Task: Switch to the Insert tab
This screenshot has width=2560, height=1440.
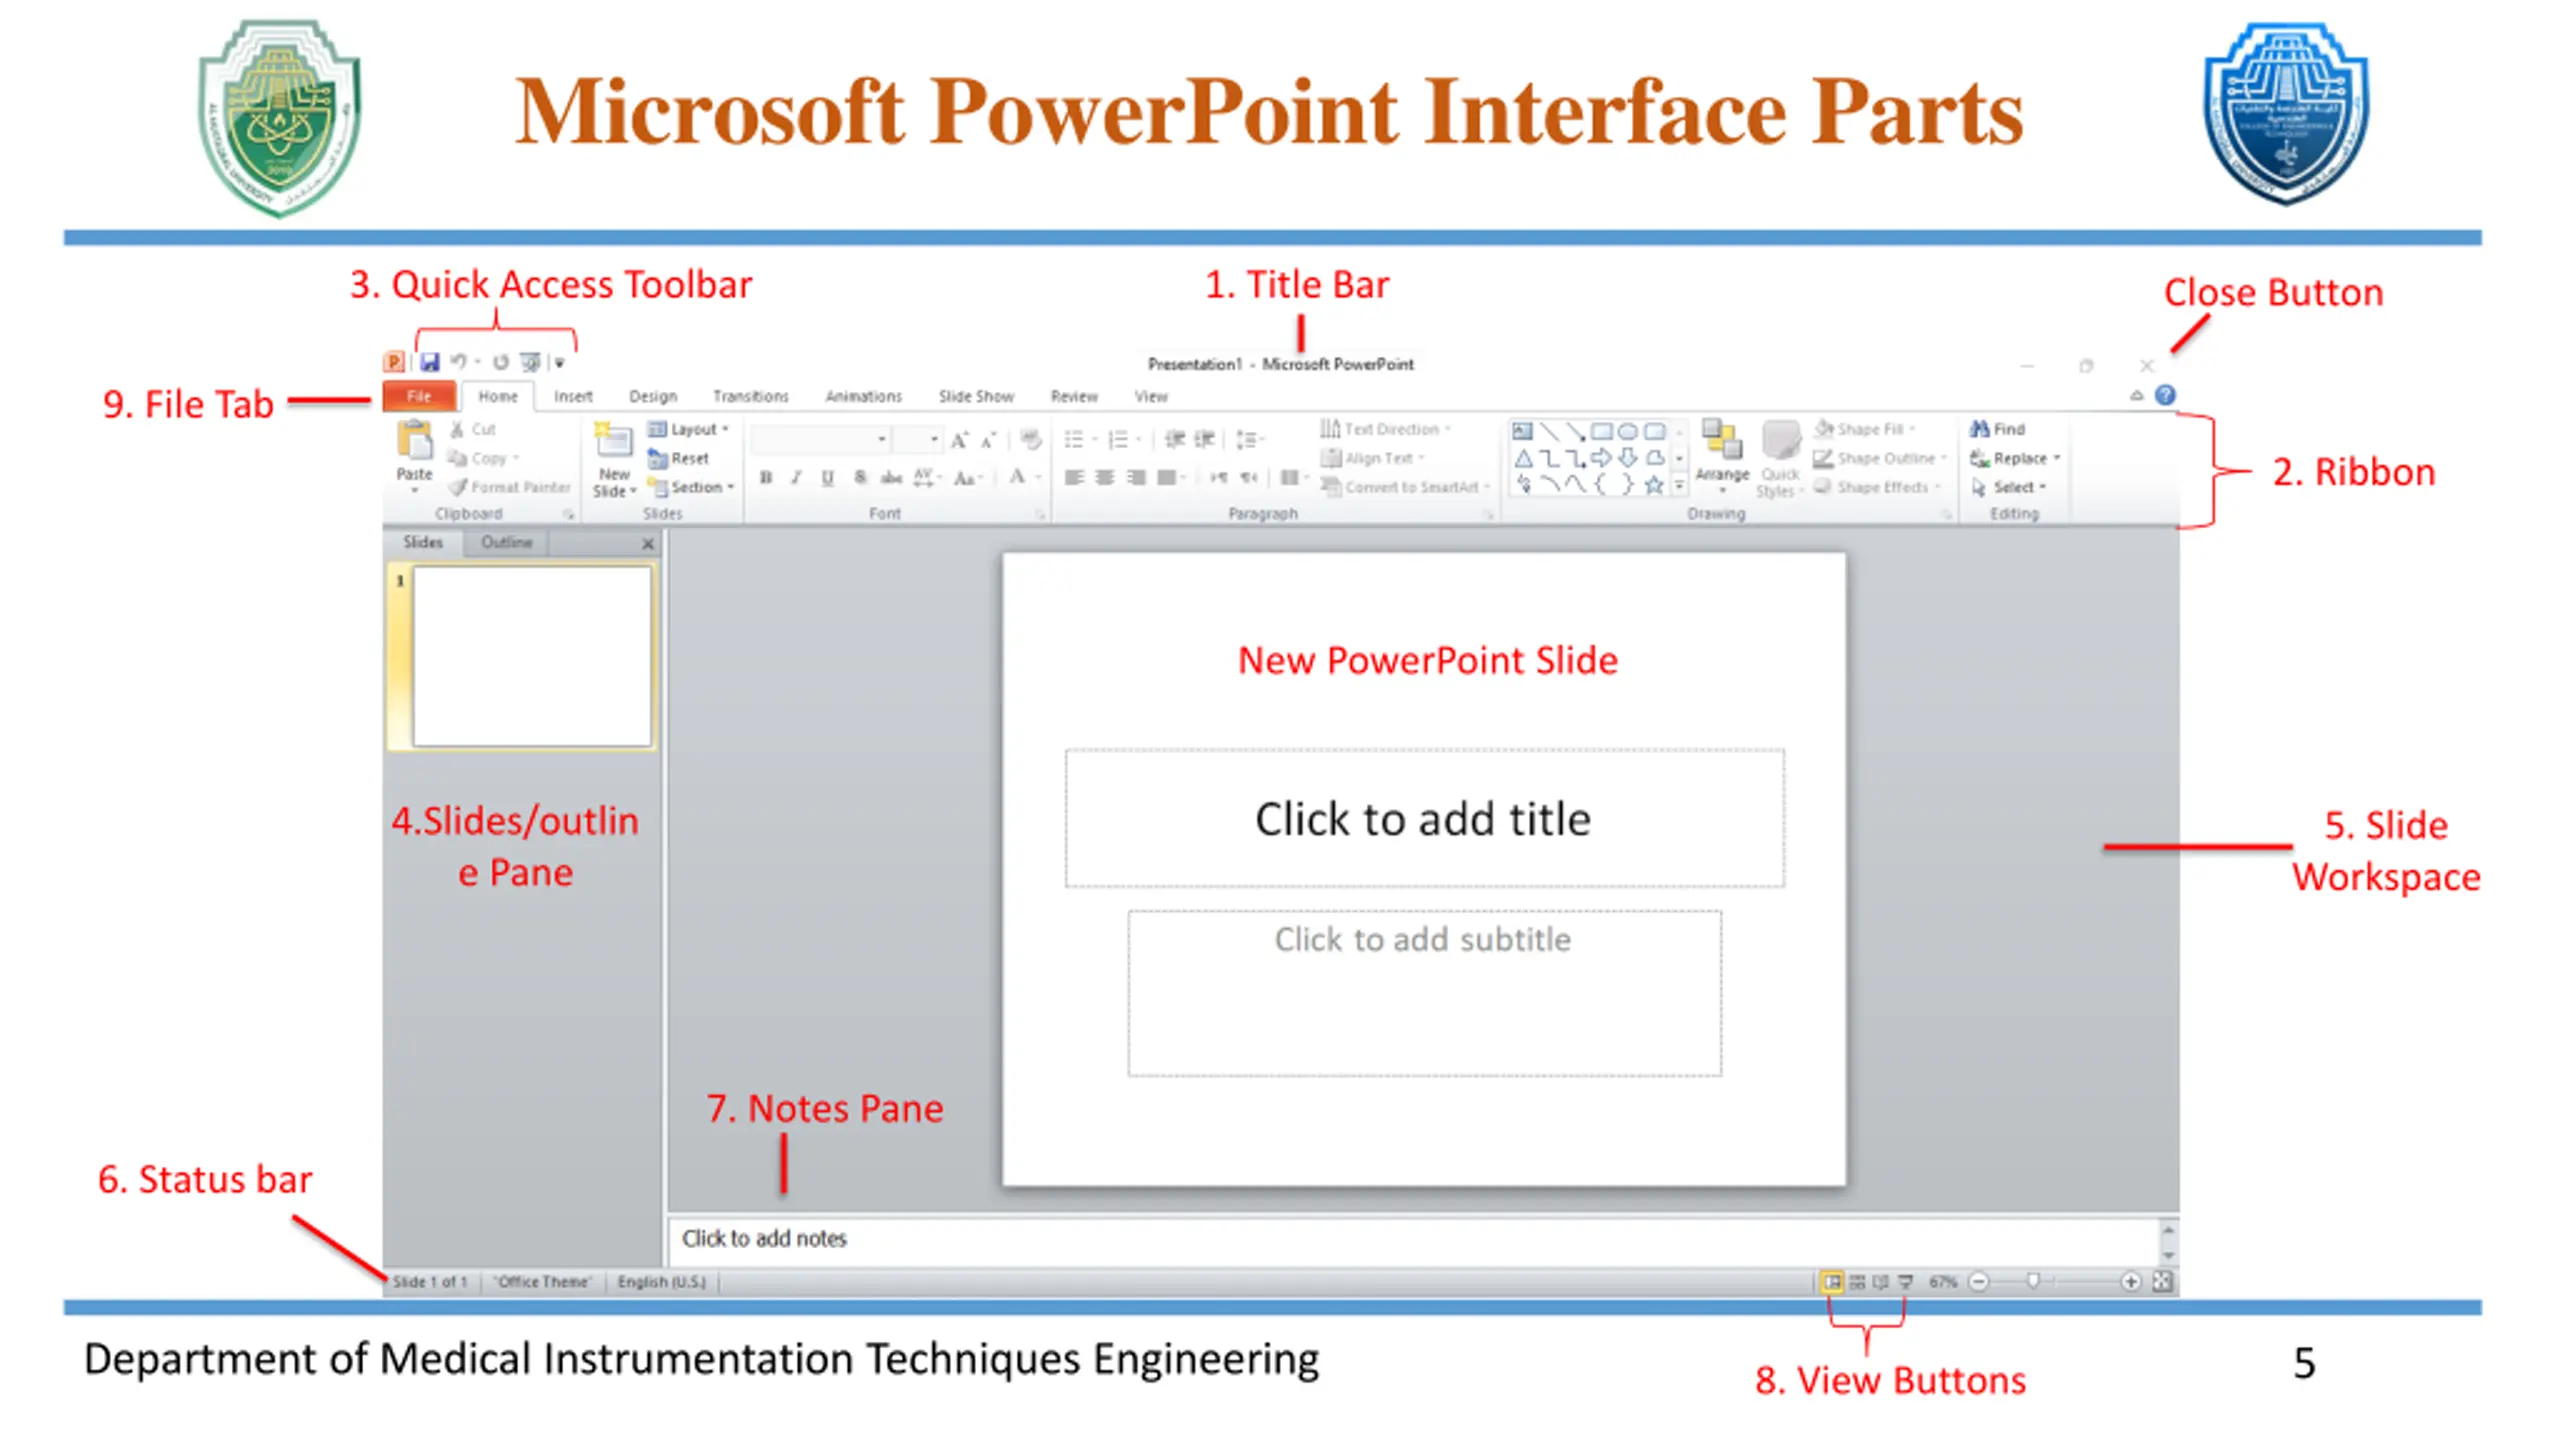Action: [x=573, y=397]
